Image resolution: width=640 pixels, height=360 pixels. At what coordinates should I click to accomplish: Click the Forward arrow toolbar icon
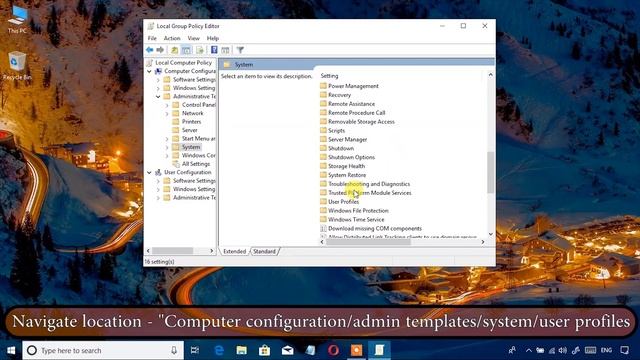click(160, 50)
